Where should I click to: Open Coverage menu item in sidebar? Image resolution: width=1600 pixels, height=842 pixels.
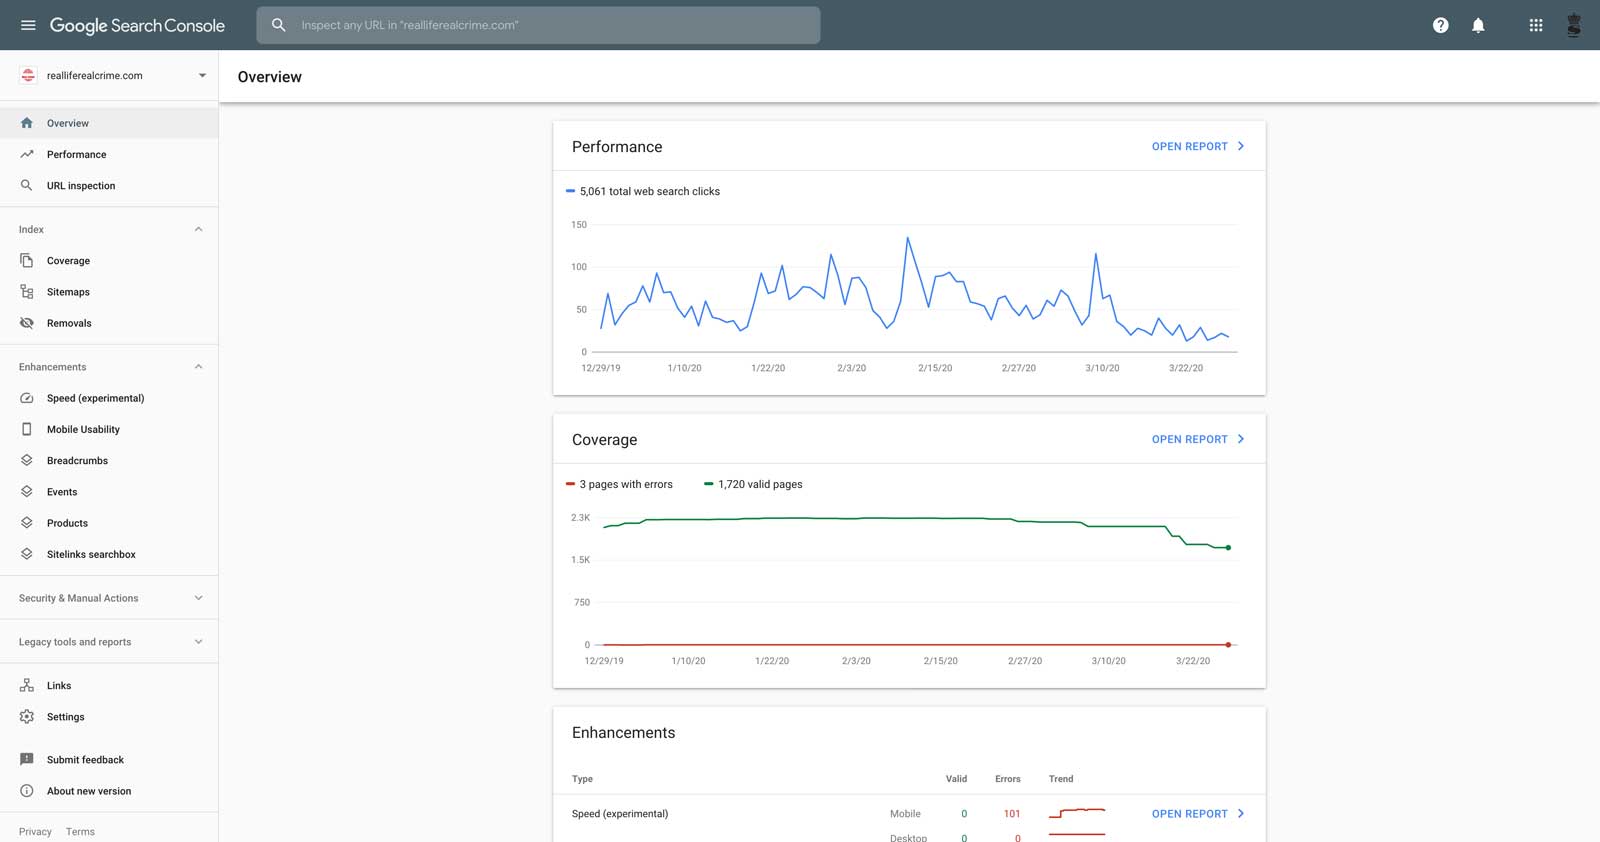click(x=109, y=260)
